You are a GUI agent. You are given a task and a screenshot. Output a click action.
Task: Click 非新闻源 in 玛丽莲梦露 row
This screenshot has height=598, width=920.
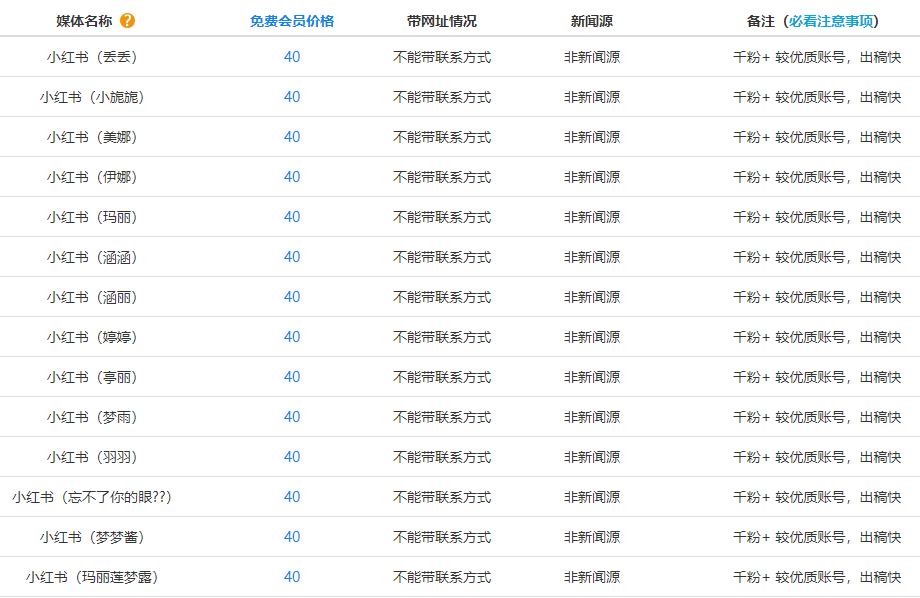(592, 577)
